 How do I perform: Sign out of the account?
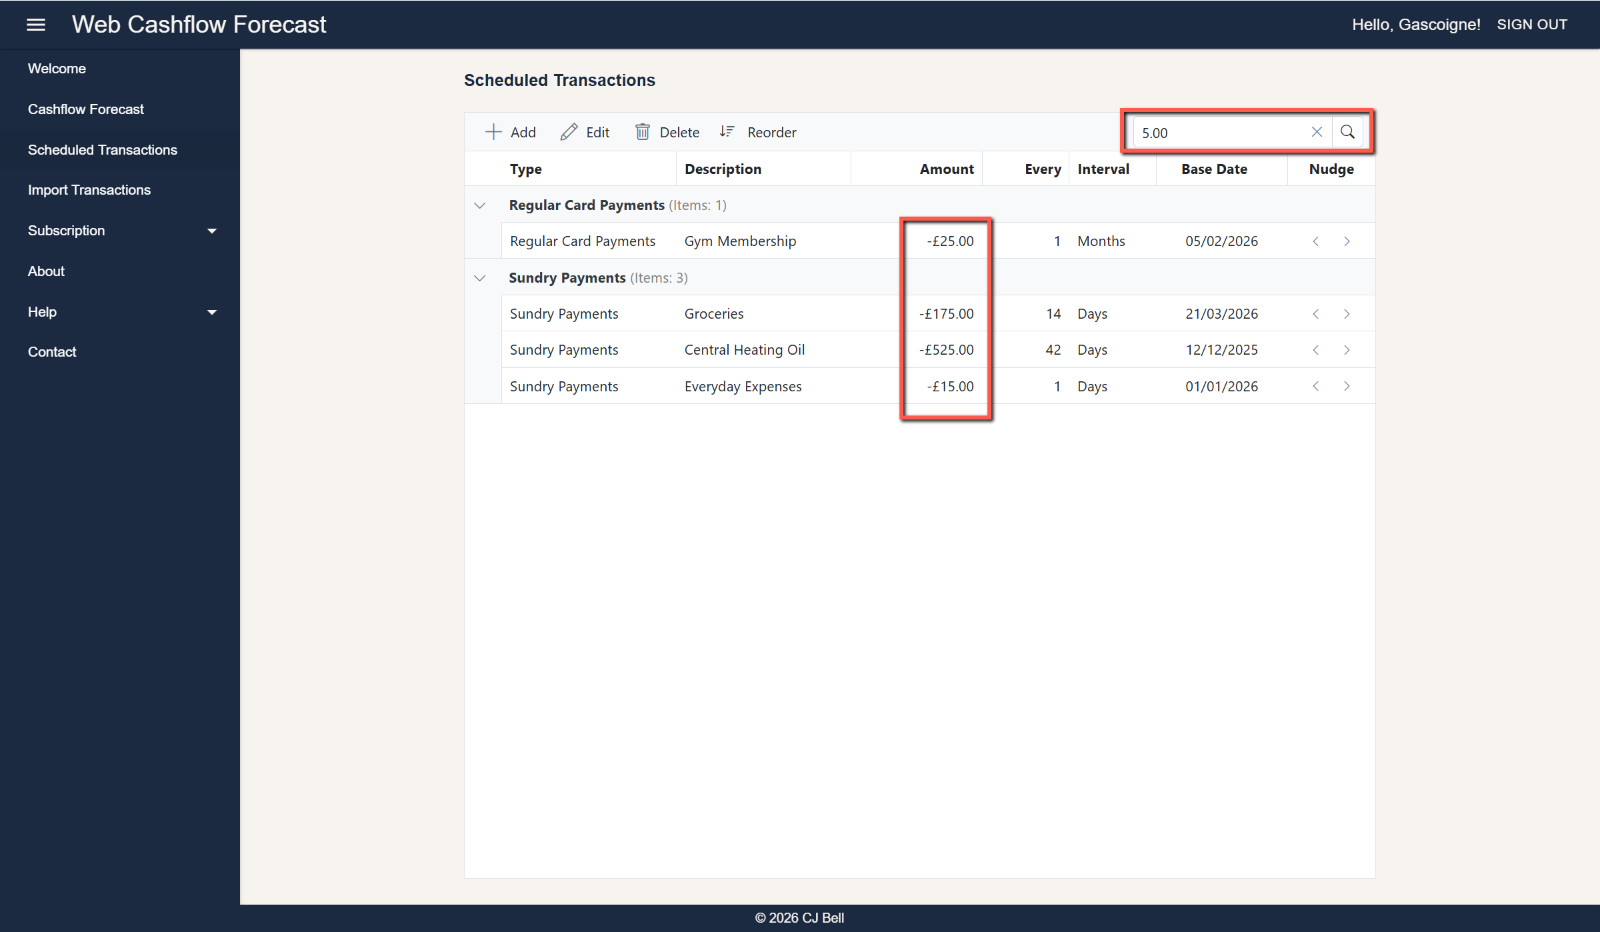coord(1531,25)
